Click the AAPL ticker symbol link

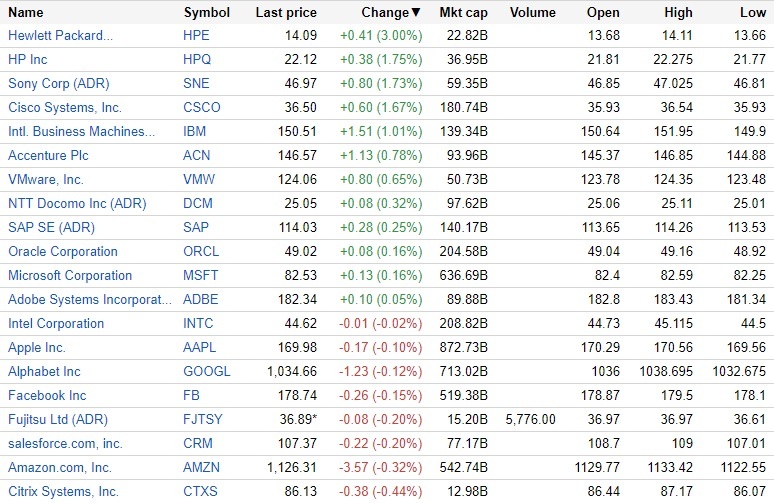click(200, 348)
